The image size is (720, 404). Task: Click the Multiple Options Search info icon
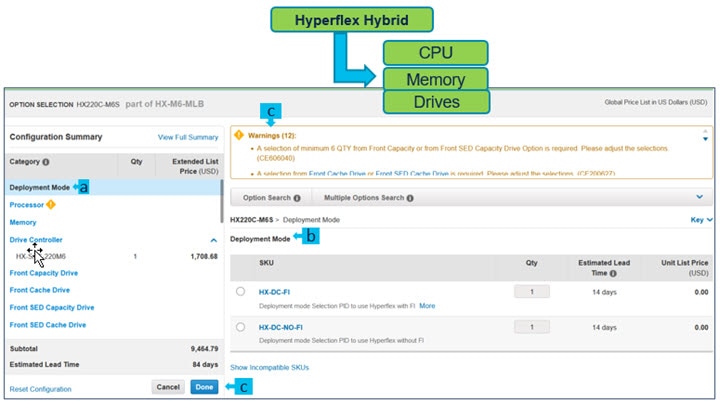tap(410, 198)
